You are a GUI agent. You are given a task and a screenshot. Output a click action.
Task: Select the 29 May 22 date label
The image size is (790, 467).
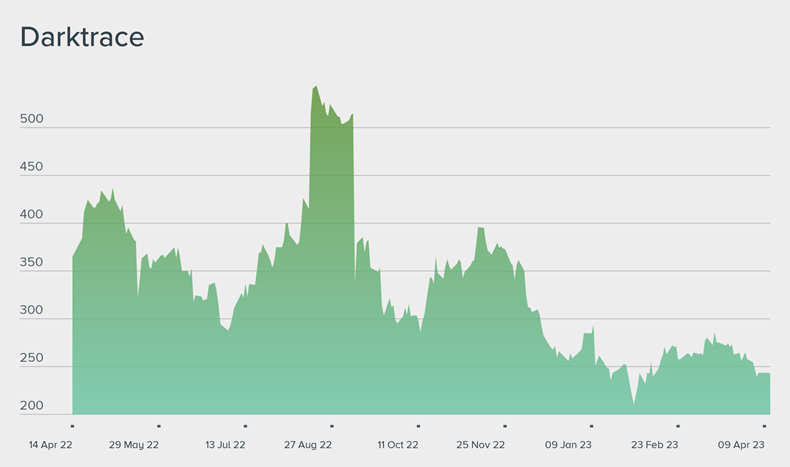[x=134, y=444]
